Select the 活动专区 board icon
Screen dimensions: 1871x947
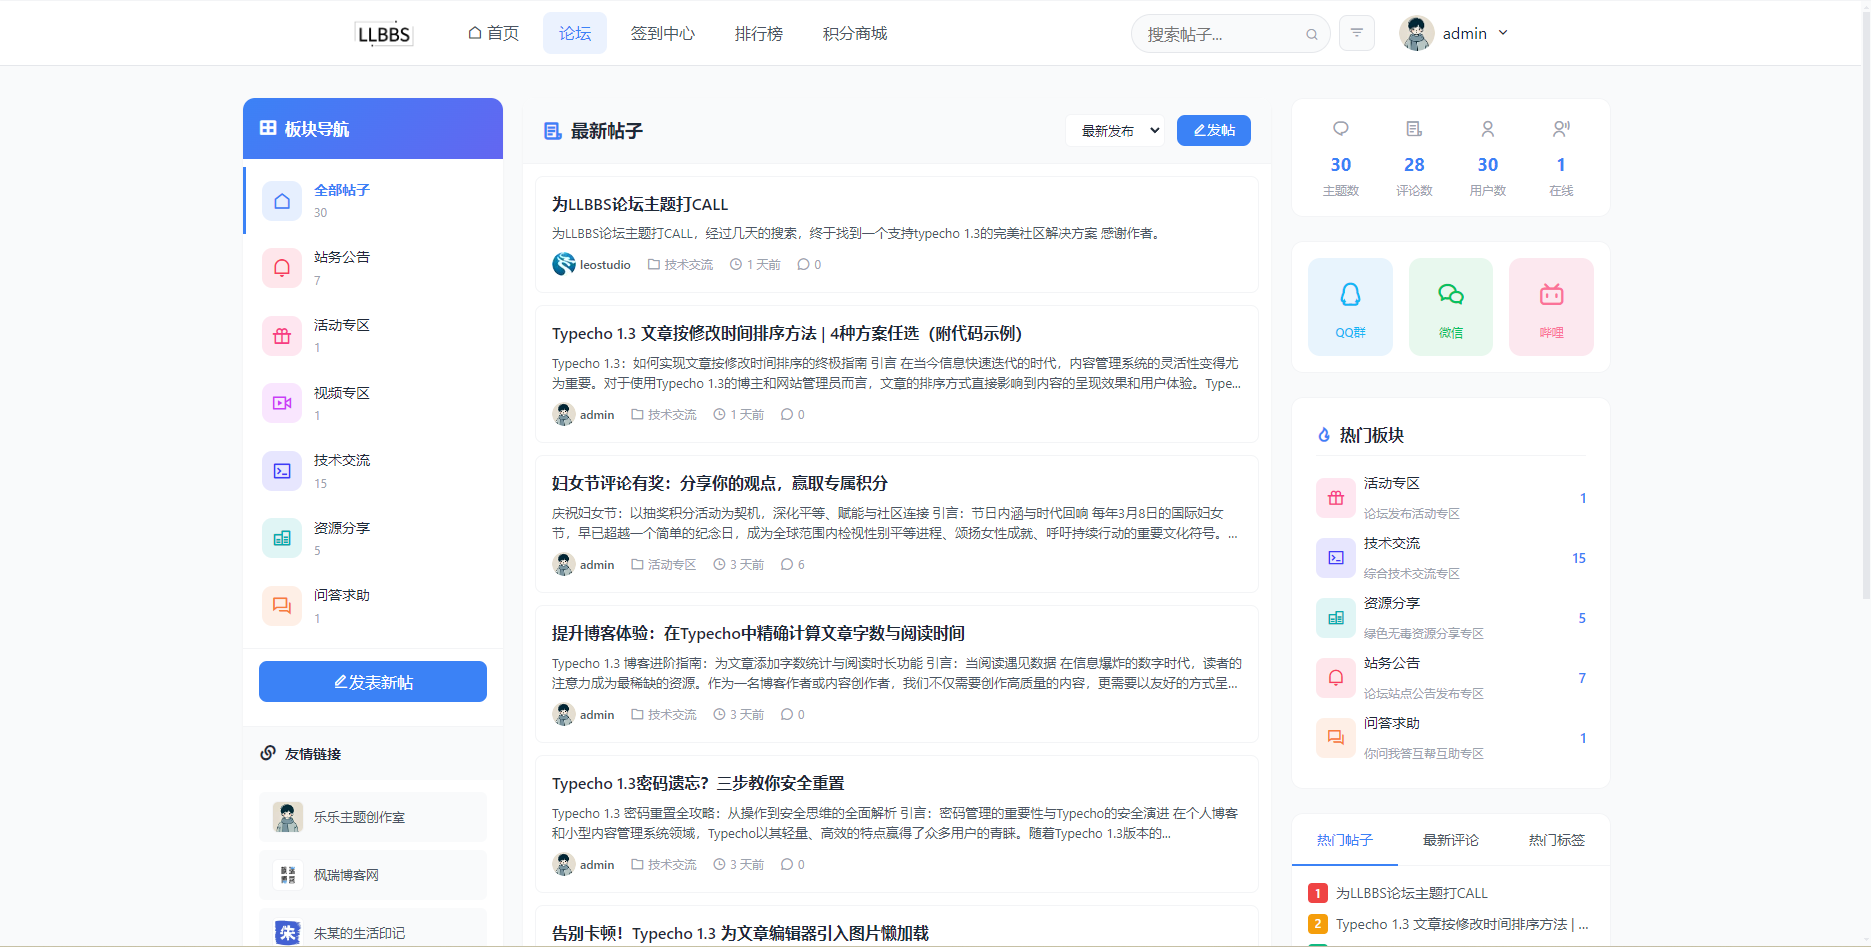pos(281,335)
